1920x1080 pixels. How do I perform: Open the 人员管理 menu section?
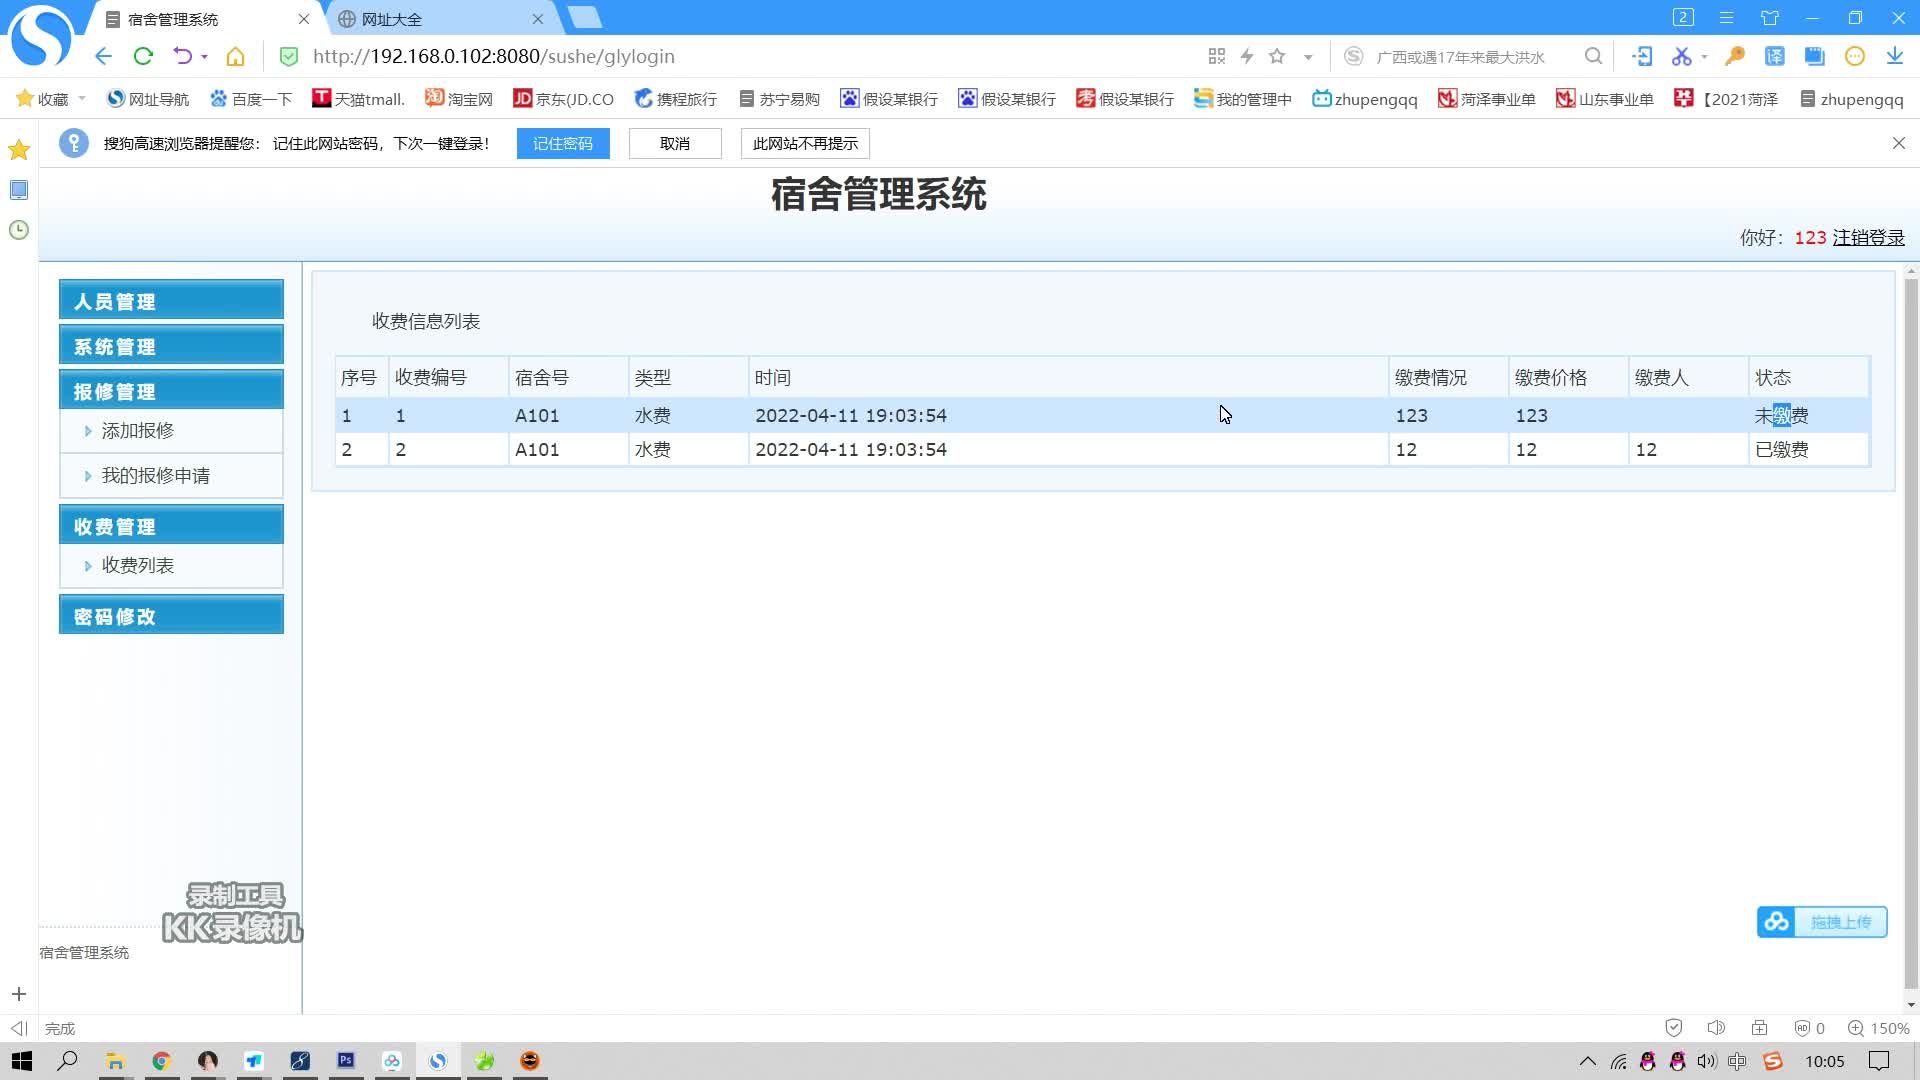tap(114, 300)
